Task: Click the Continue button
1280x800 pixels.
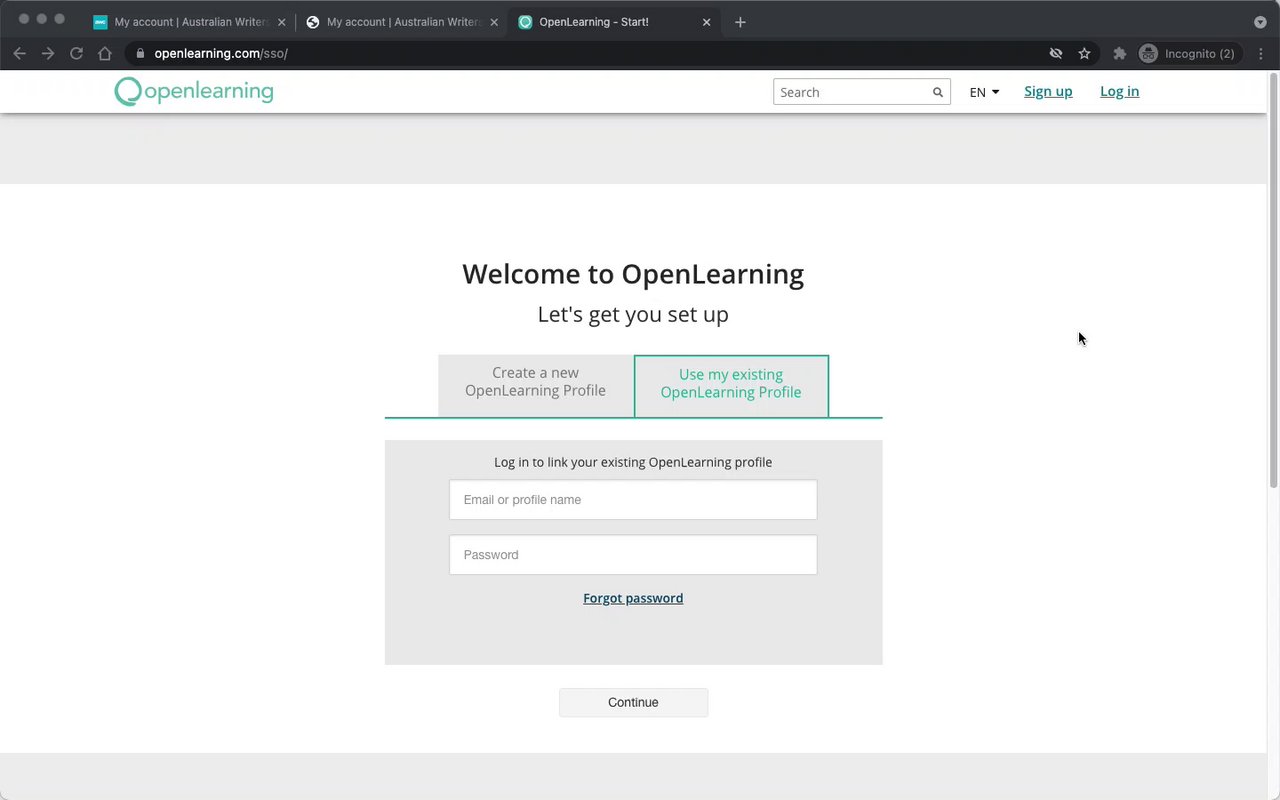Action: [633, 702]
